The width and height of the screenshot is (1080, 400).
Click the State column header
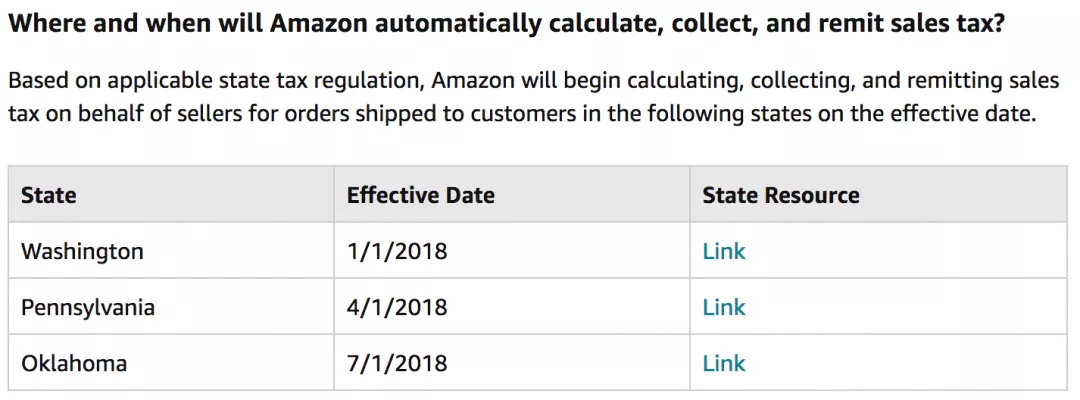(49, 195)
